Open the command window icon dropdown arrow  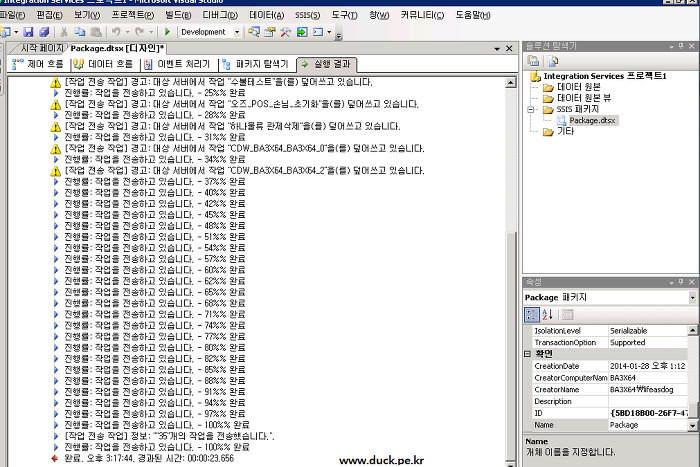click(329, 32)
